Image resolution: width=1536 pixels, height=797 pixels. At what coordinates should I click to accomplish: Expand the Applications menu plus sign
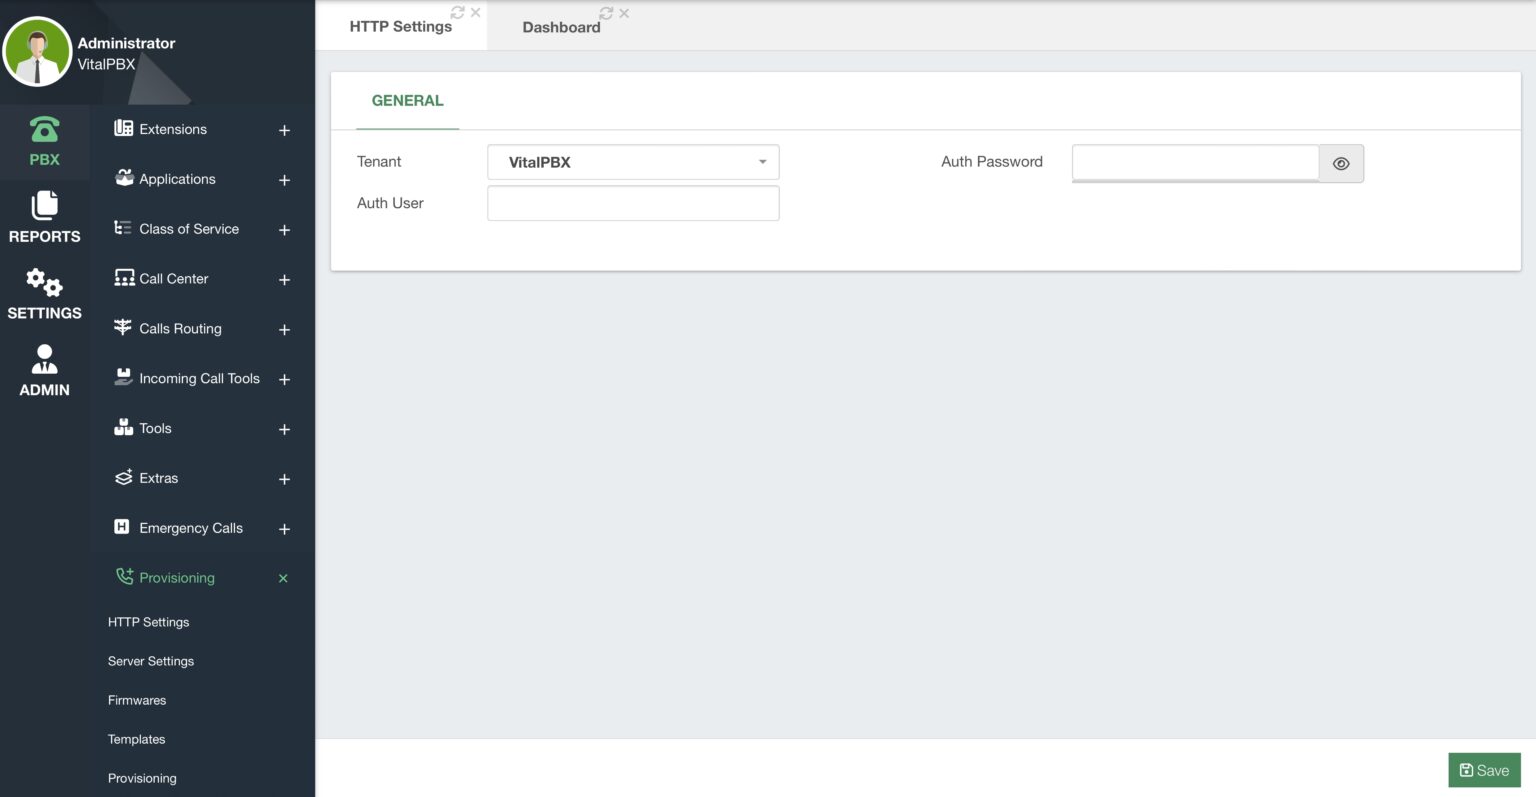tap(284, 180)
